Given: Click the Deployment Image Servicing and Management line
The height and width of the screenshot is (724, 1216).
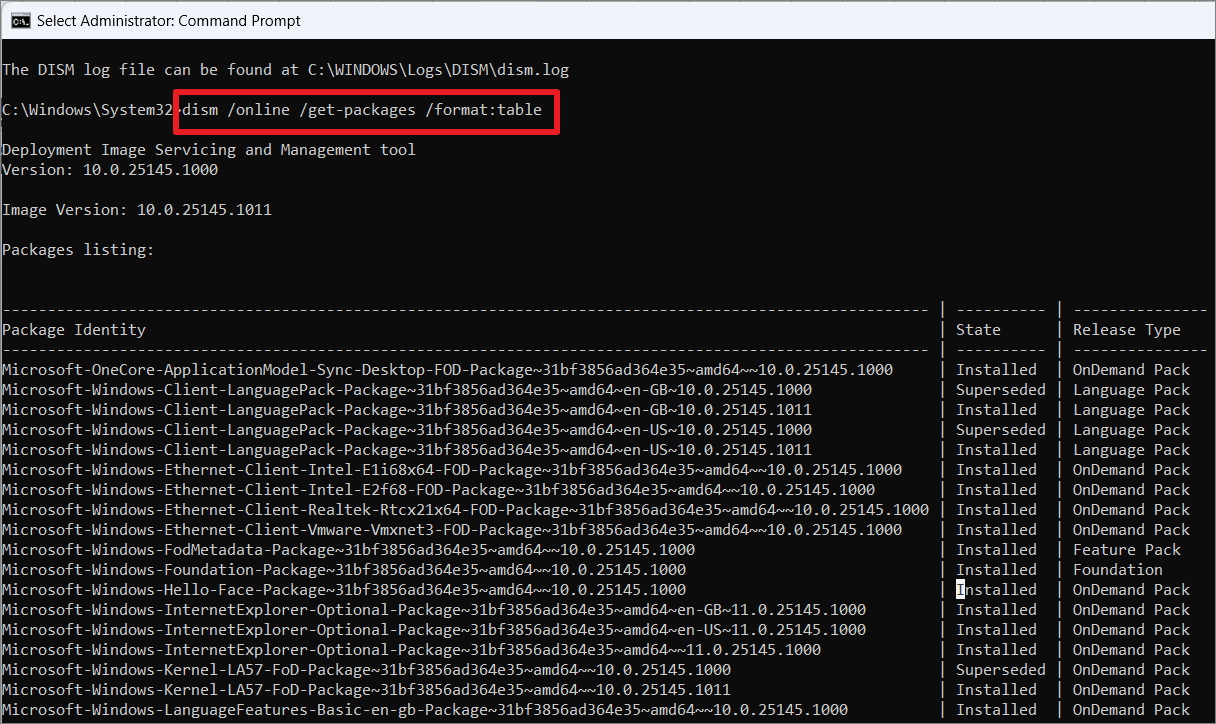Looking at the screenshot, I should [207, 149].
